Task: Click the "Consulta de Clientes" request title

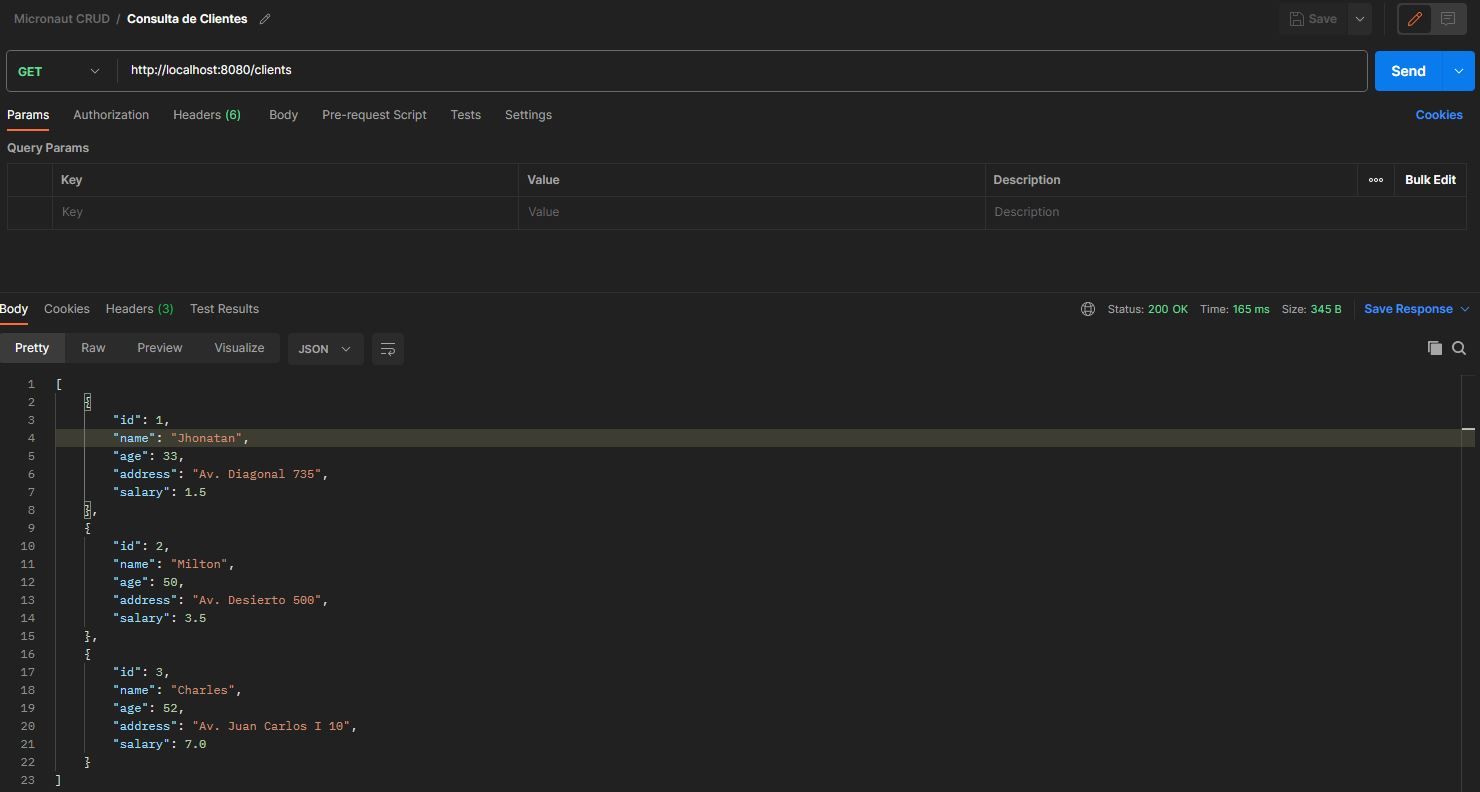Action: [187, 19]
